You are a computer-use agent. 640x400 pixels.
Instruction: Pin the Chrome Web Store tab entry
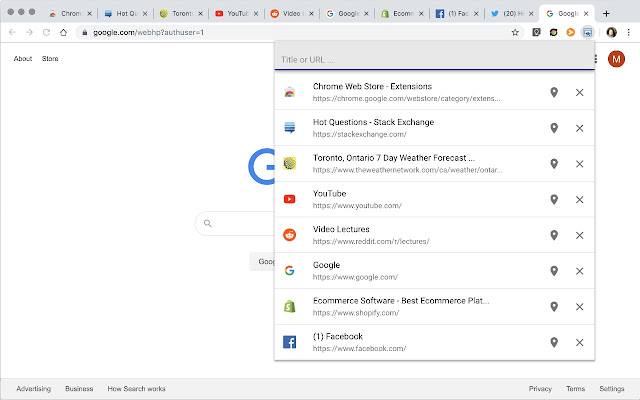(x=554, y=92)
